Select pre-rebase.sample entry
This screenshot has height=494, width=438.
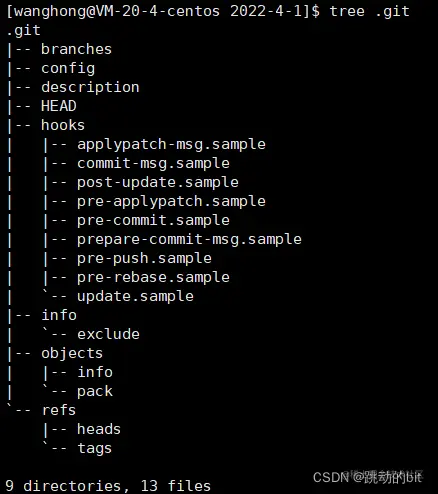coord(153,278)
